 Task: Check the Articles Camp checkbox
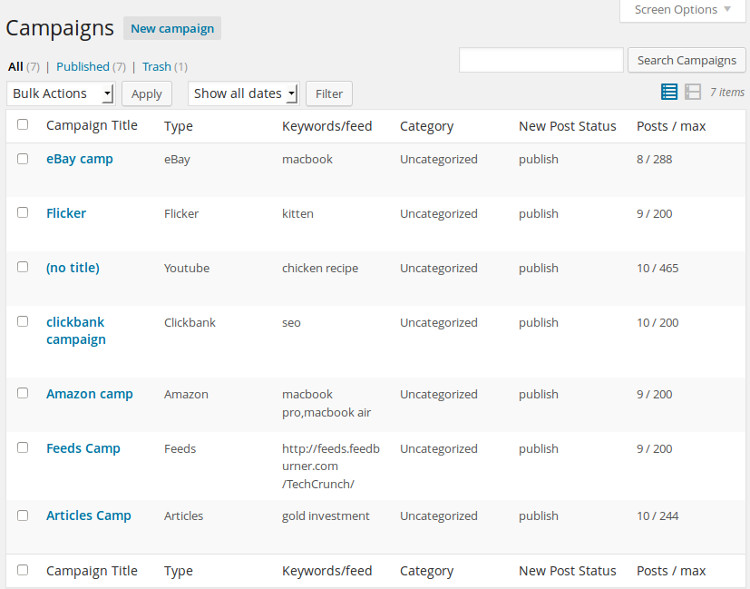[22, 516]
